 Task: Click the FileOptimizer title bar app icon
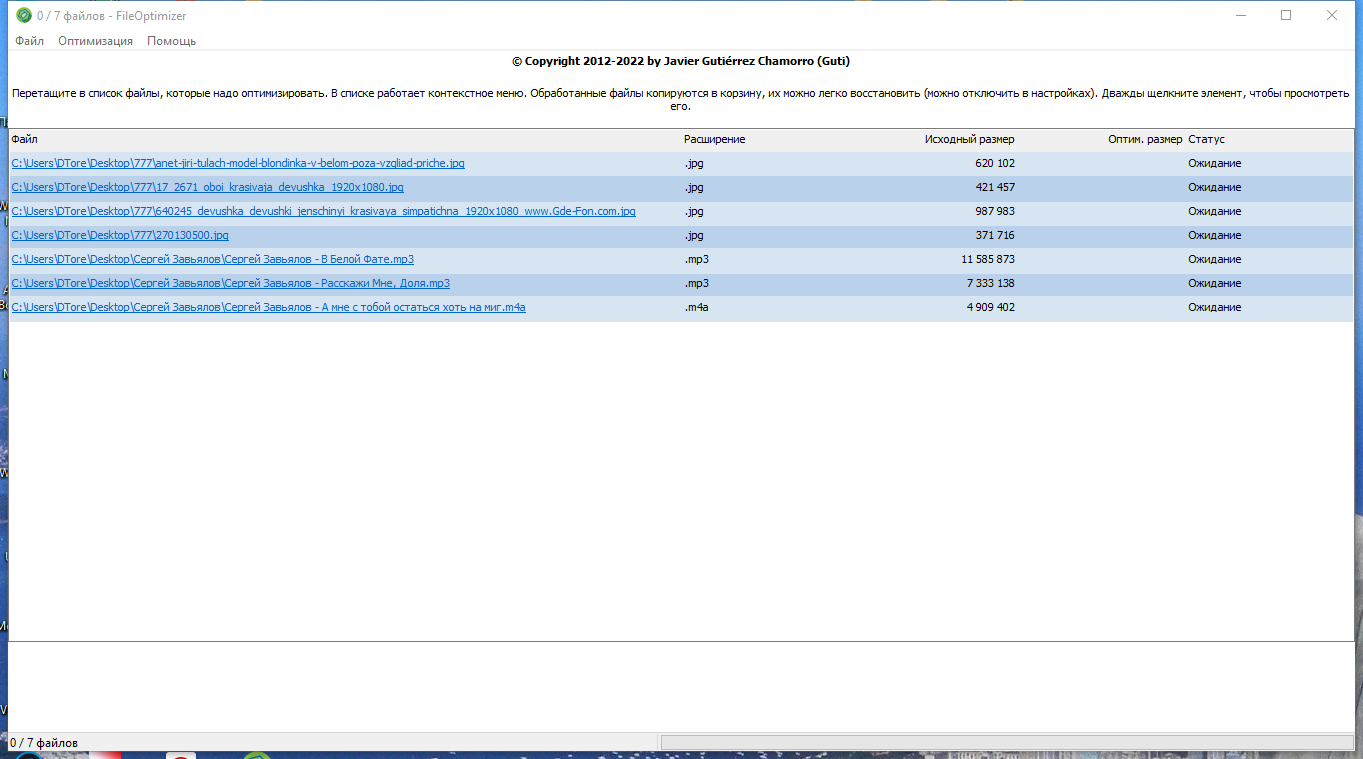click(x=24, y=15)
